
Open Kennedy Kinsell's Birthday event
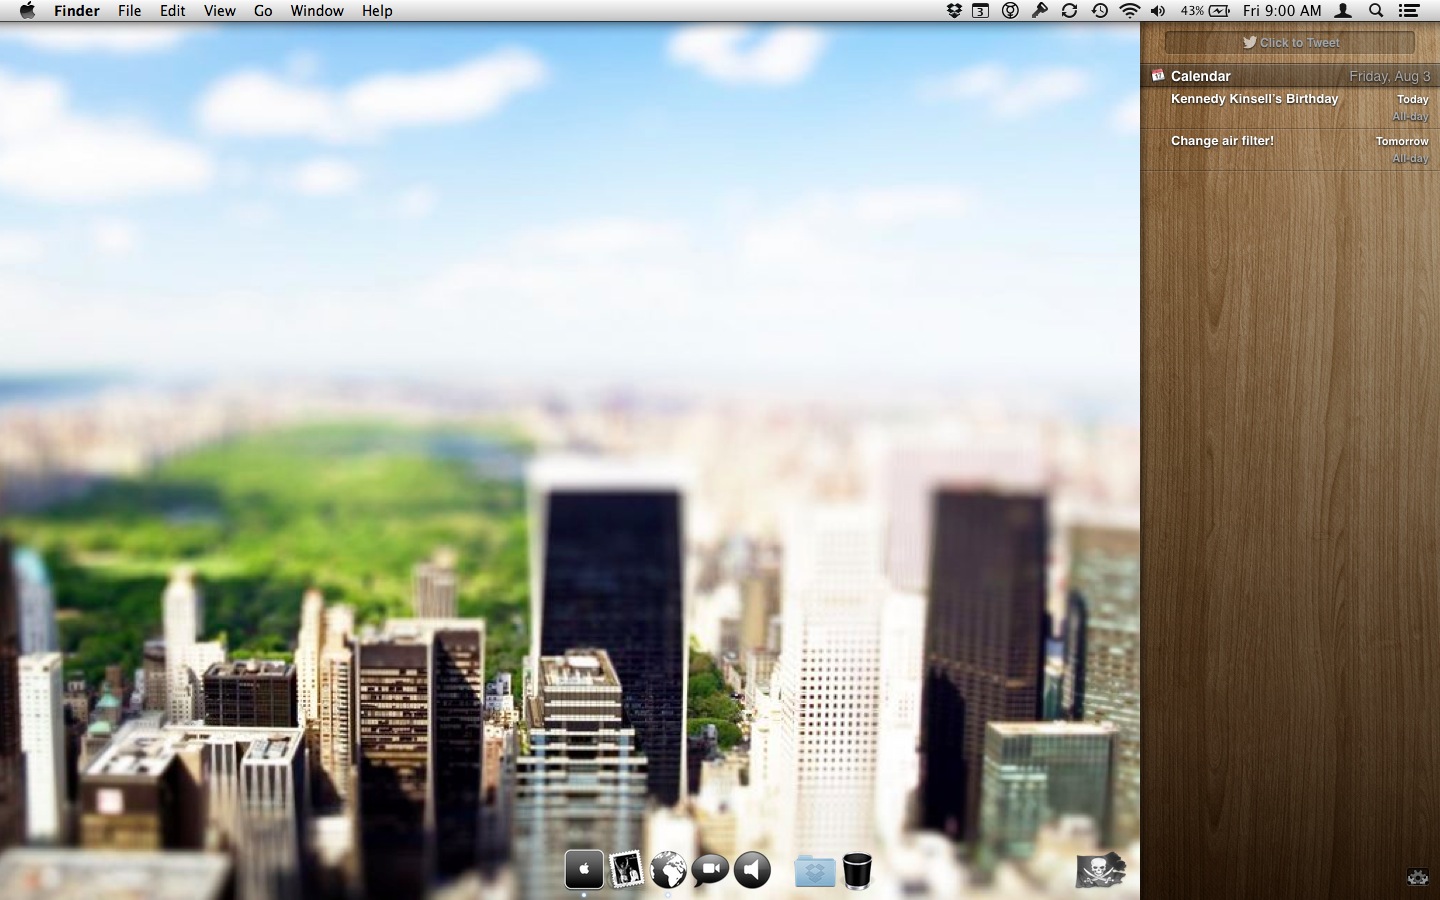(1290, 108)
